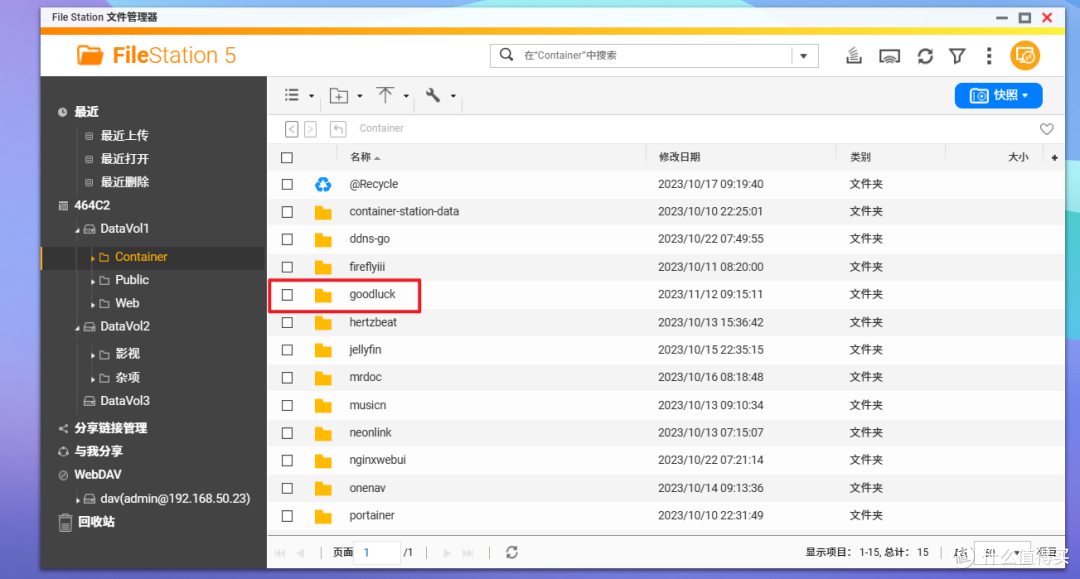Click the parent folder up icon
1080x579 pixels.
coord(338,129)
